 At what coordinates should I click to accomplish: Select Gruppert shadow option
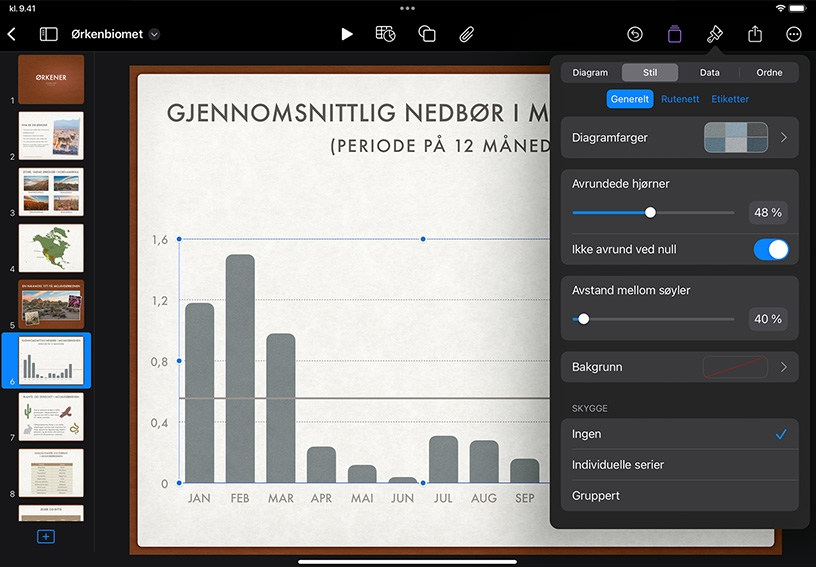point(680,495)
